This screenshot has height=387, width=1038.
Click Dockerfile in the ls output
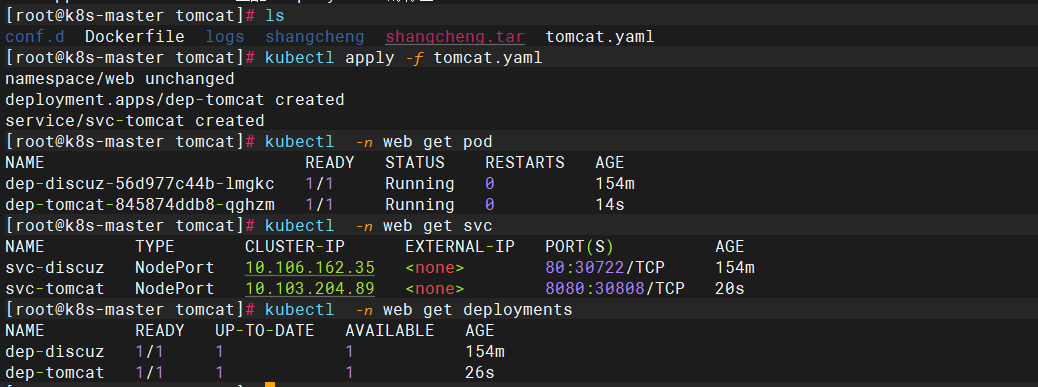coord(135,37)
